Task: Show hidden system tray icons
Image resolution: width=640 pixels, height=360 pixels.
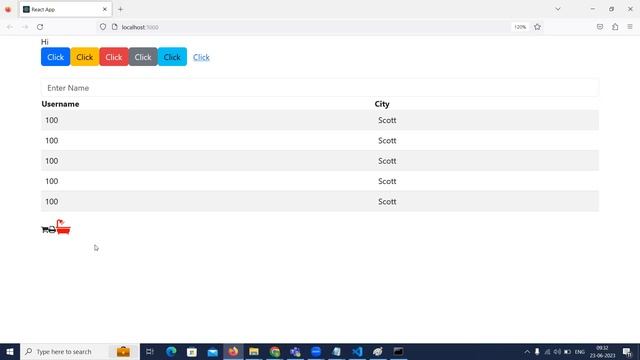Action: click(527, 351)
